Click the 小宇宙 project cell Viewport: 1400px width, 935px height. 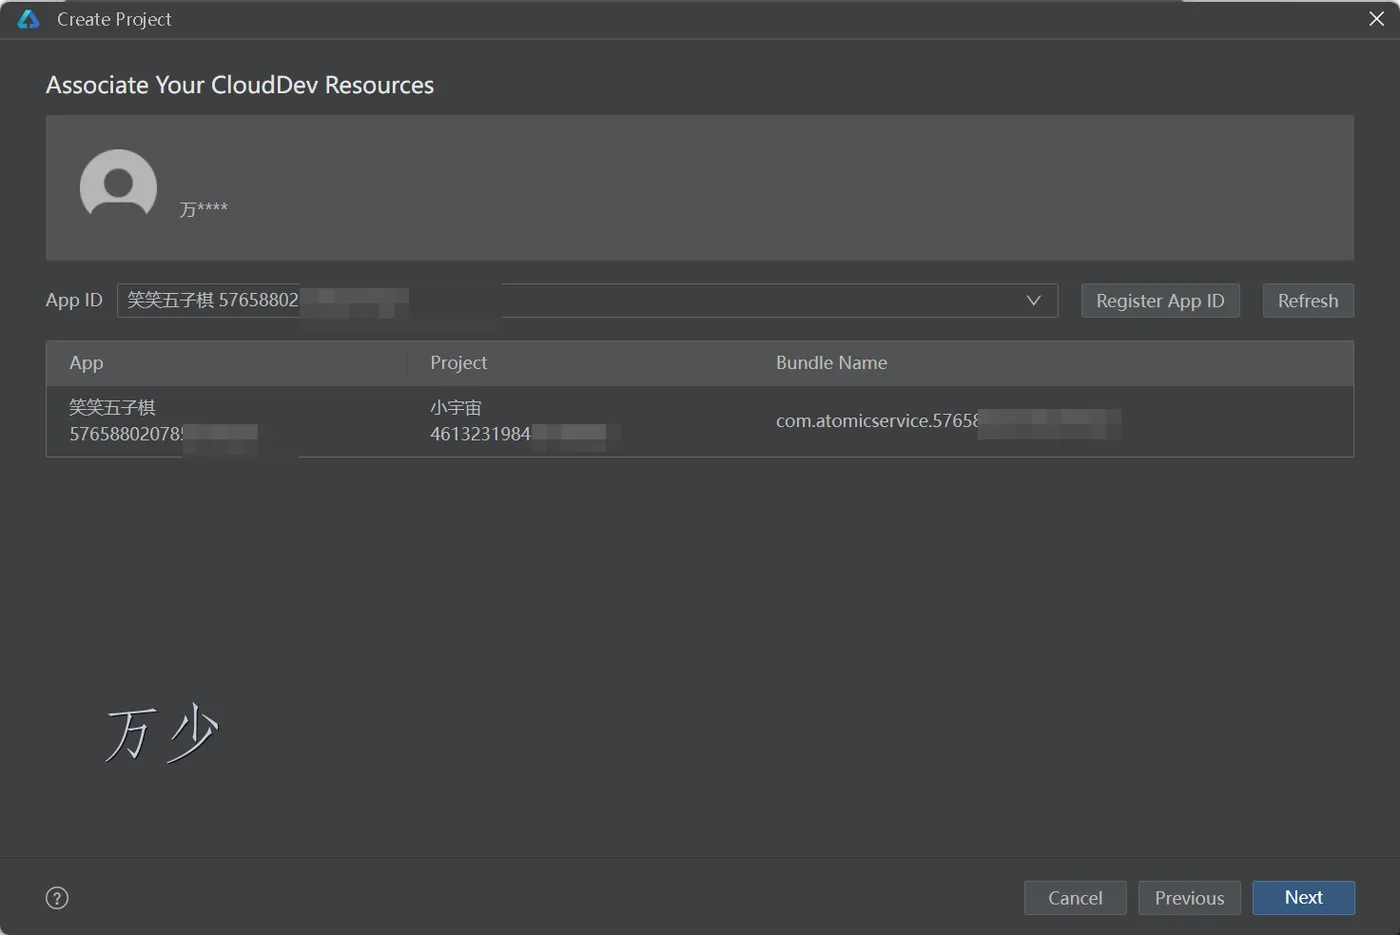(x=480, y=421)
